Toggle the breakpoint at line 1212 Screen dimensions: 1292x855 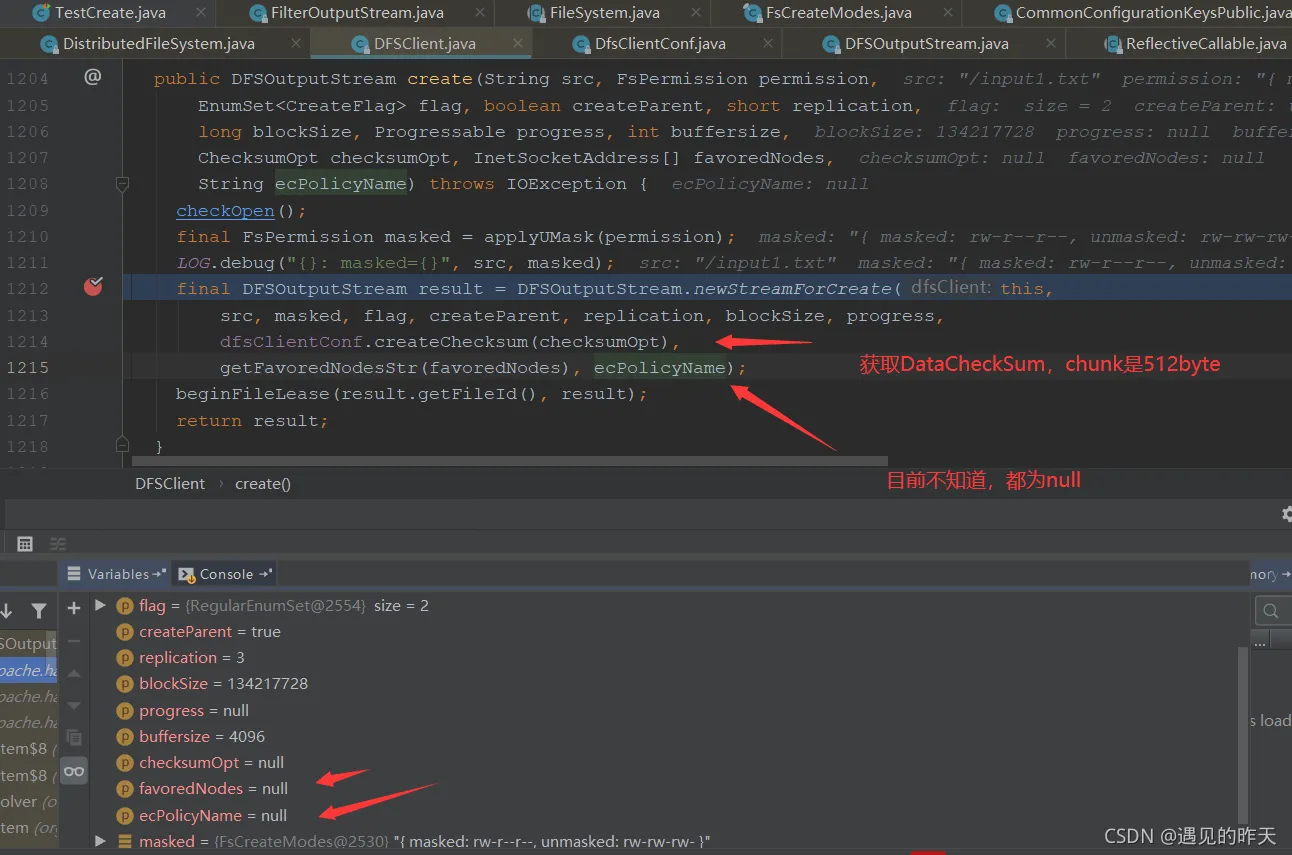pos(93,288)
